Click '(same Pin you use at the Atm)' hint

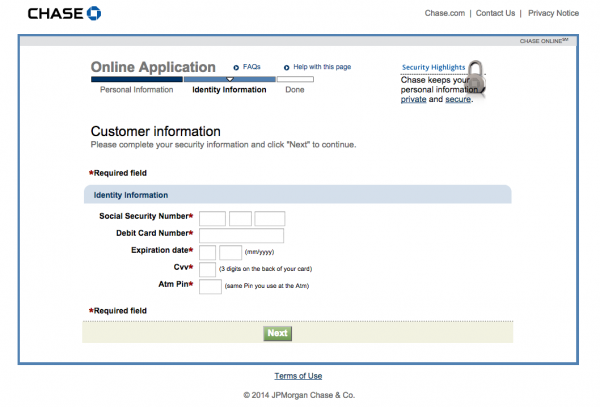coord(267,286)
